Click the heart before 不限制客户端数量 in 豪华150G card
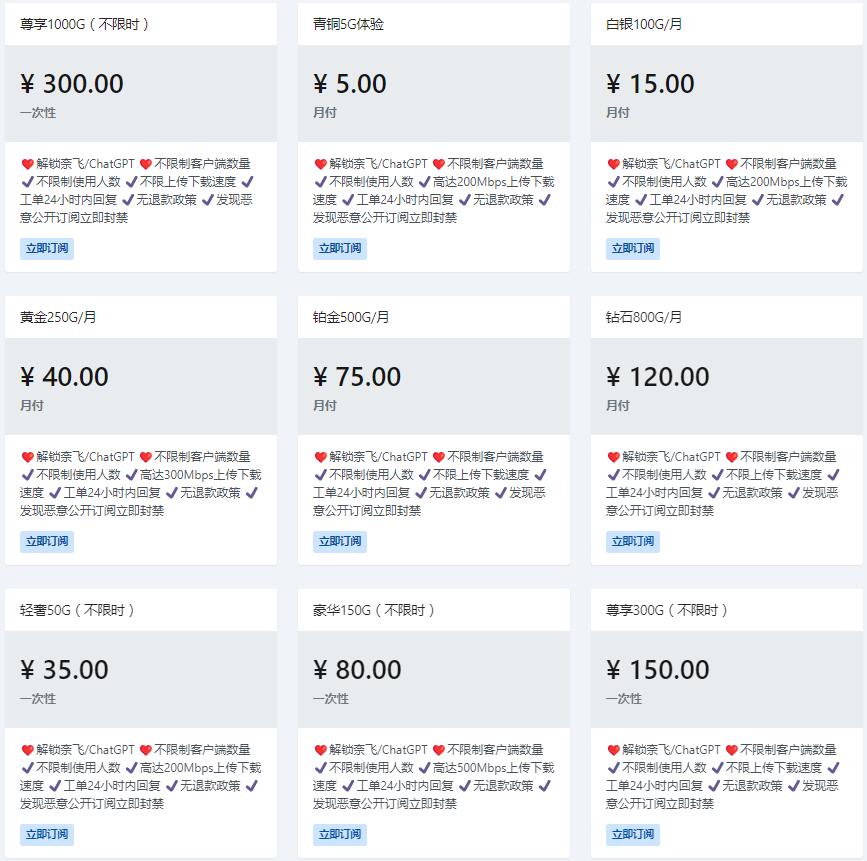This screenshot has width=867, height=861. point(438,750)
